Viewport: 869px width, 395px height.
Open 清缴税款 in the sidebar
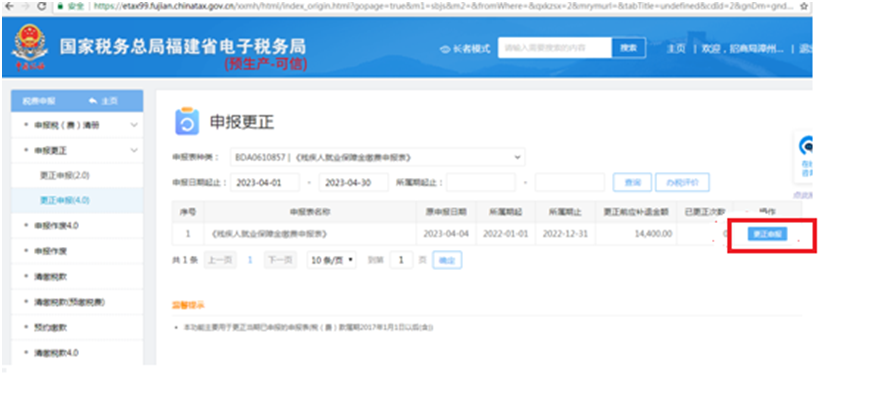tap(50, 276)
